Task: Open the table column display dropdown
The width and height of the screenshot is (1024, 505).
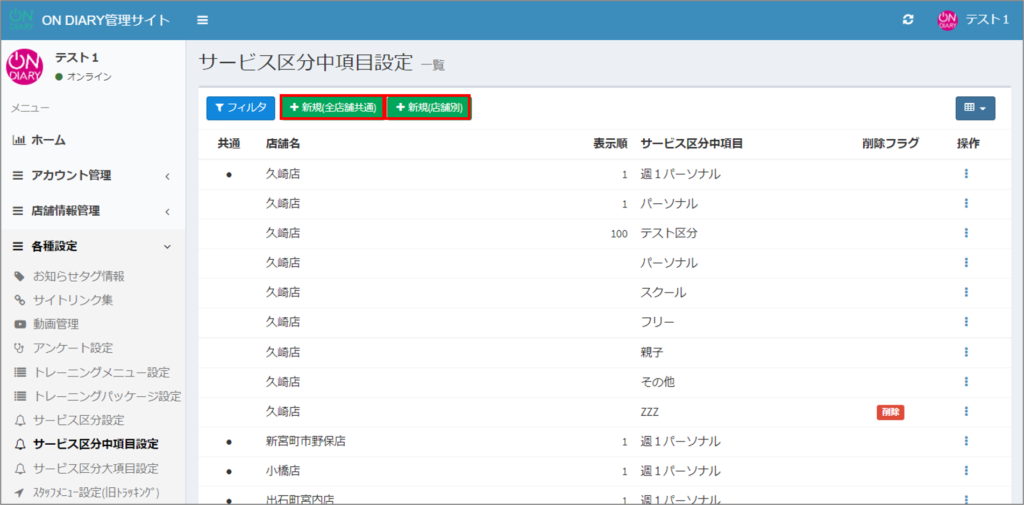Action: (974, 107)
